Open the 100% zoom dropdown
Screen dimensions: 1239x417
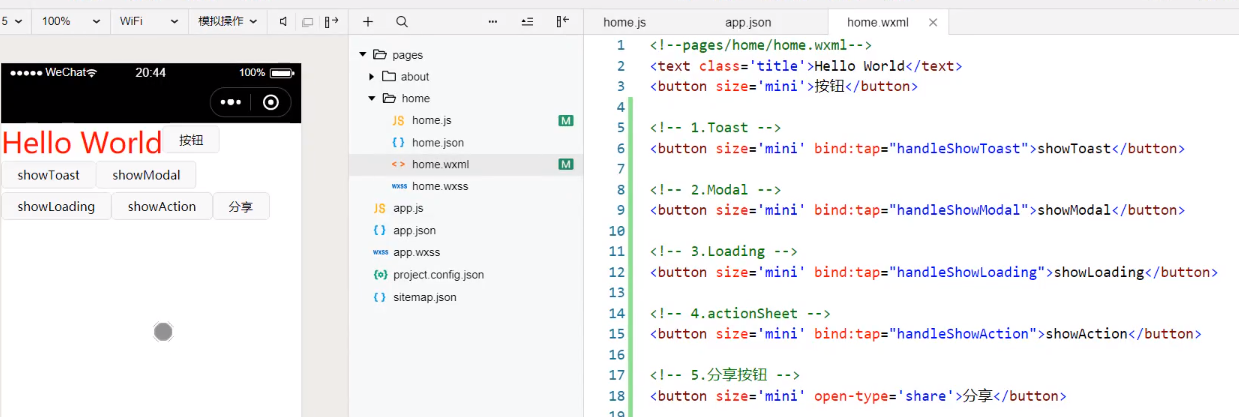pos(71,21)
